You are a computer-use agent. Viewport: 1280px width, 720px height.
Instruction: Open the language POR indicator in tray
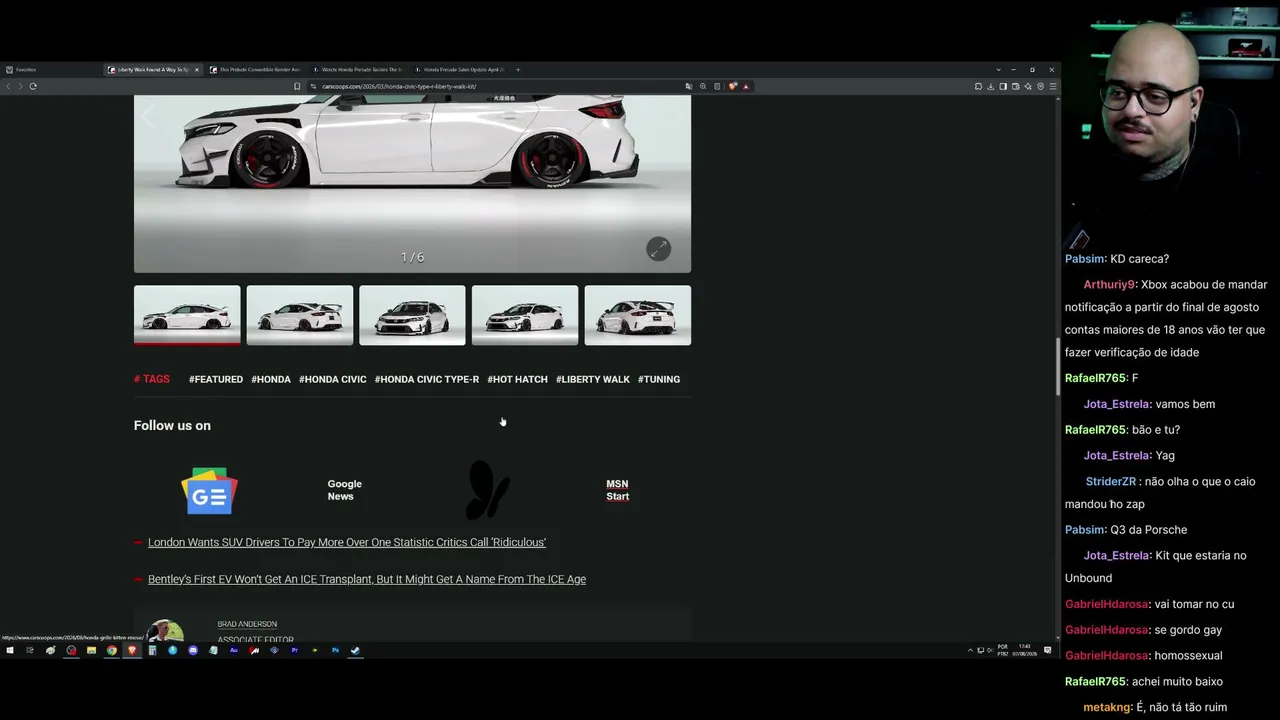(x=1002, y=650)
